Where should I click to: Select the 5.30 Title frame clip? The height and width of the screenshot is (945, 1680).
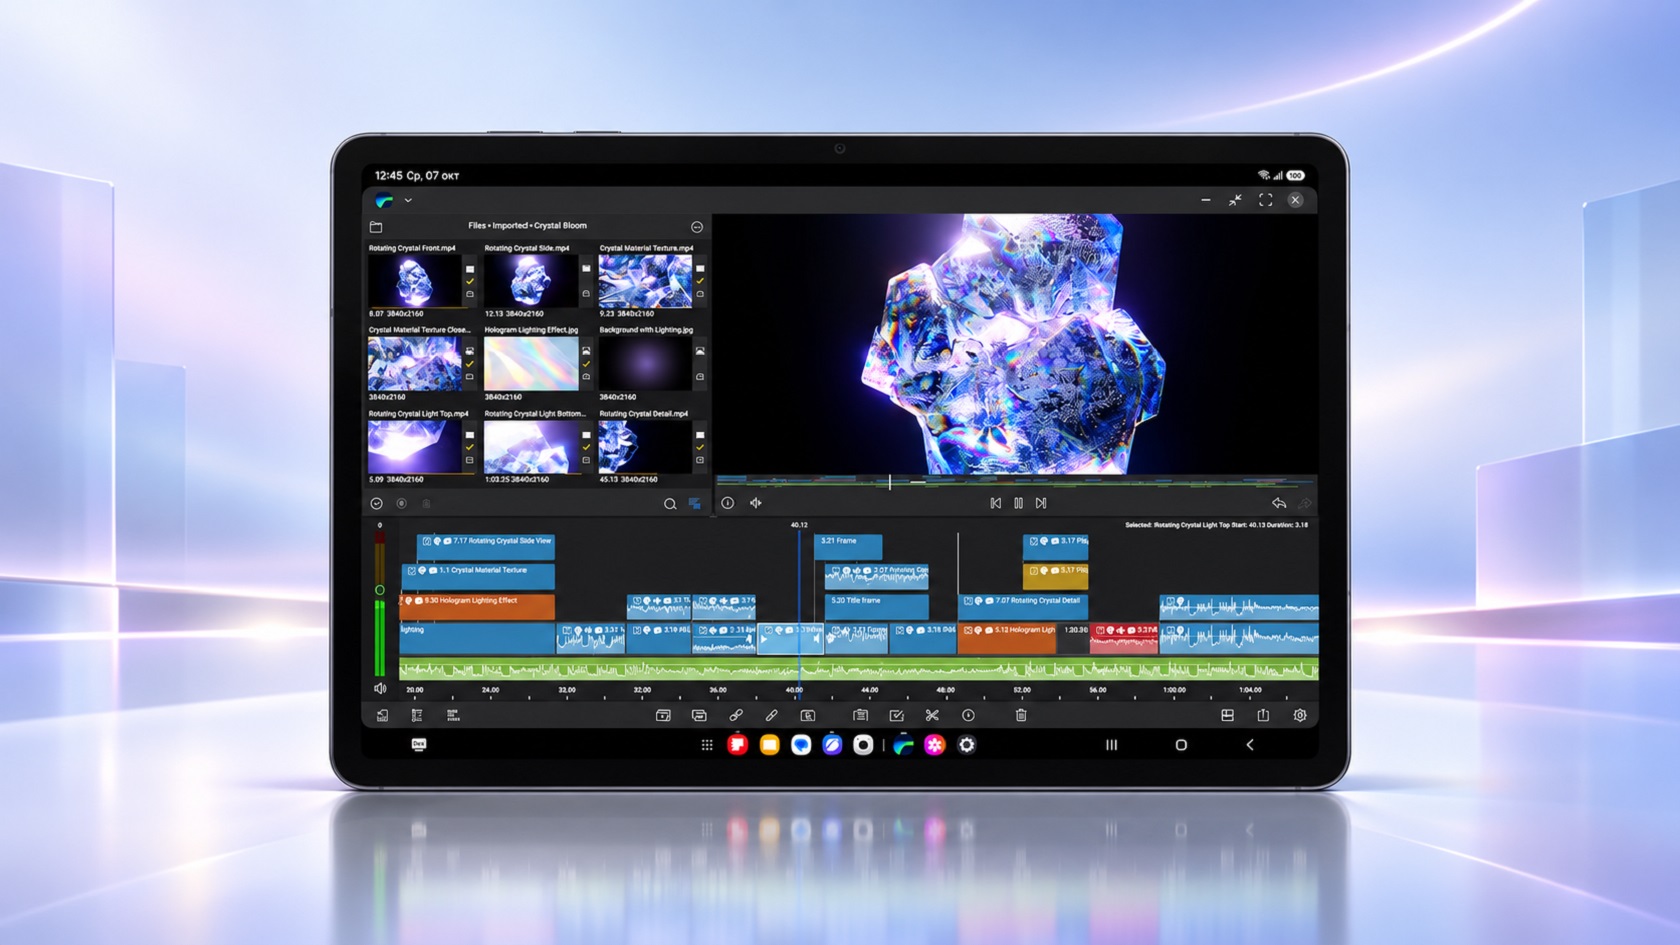click(x=877, y=606)
